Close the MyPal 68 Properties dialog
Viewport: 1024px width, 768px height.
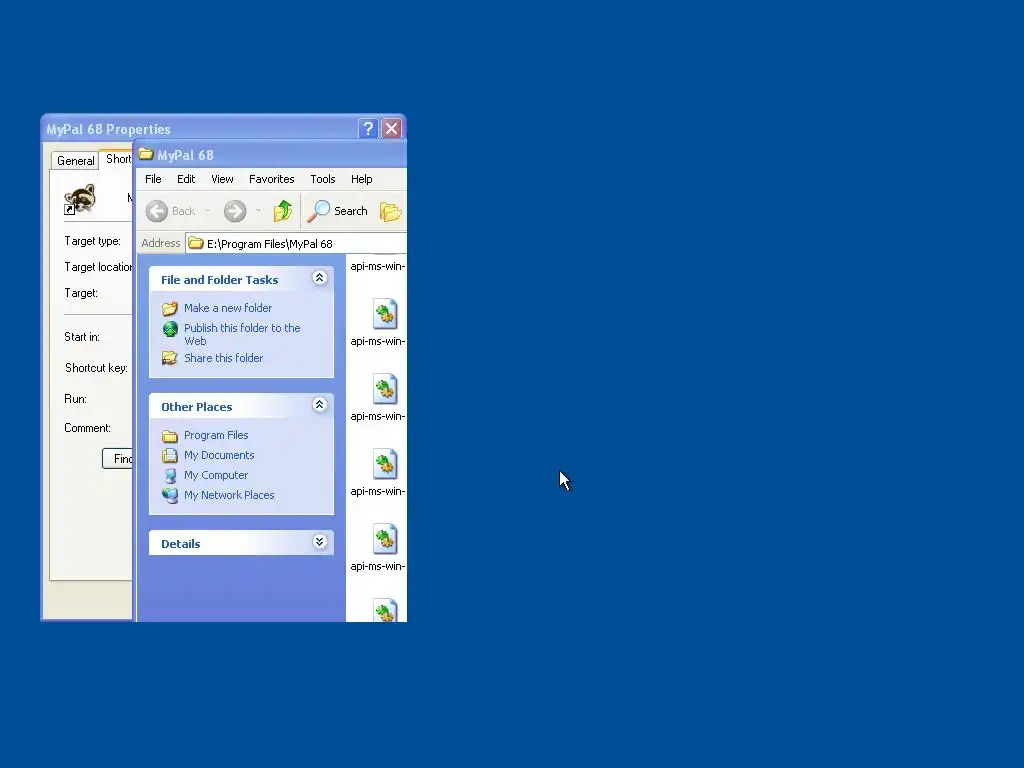[391, 129]
